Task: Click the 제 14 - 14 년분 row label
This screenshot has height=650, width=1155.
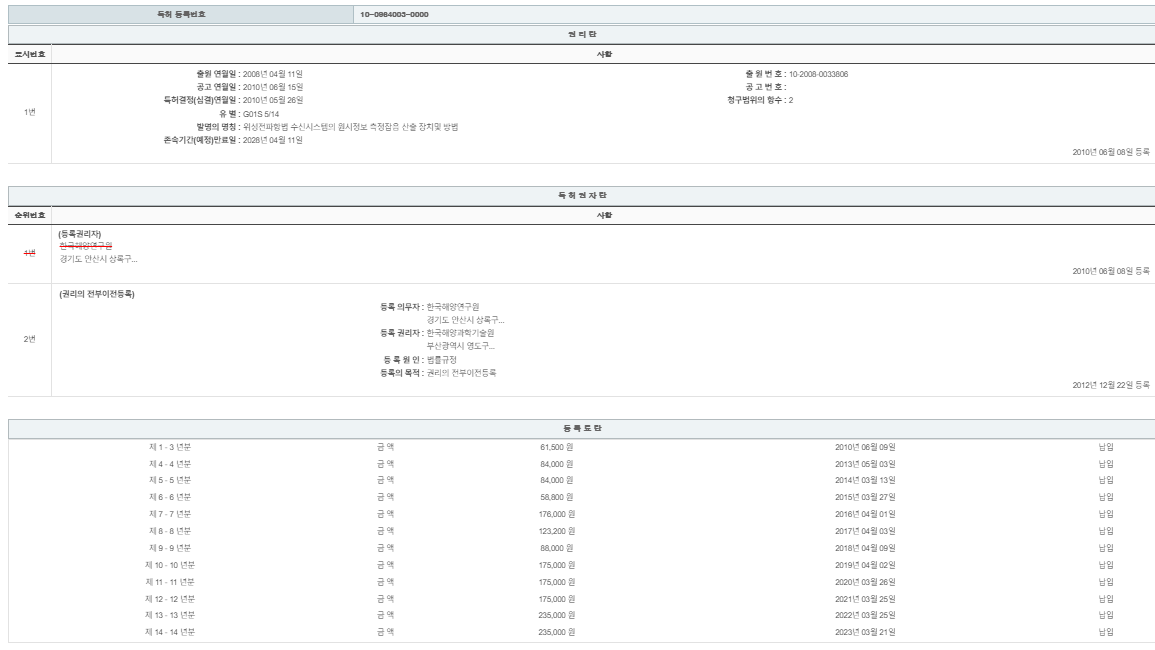Action: tap(169, 632)
